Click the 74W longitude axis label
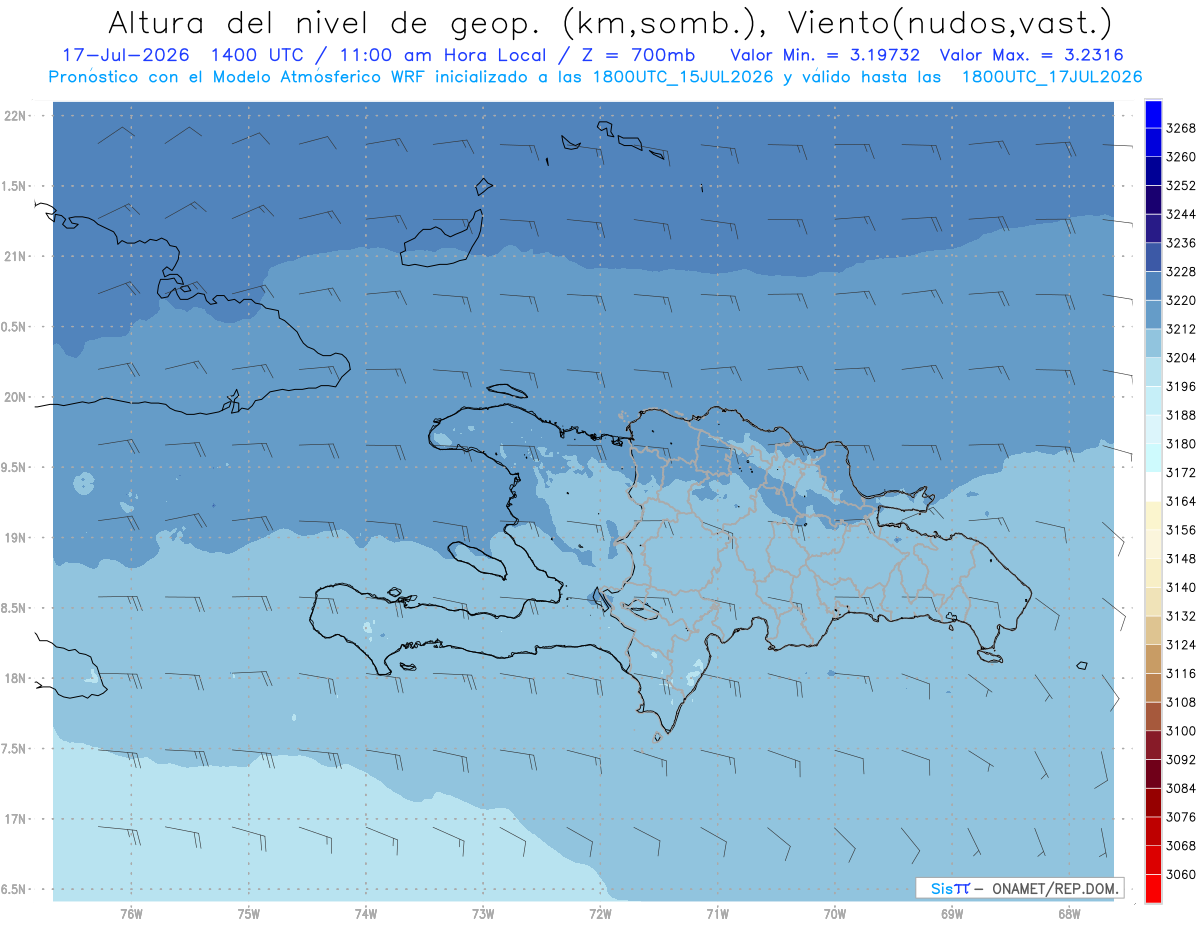 [366, 914]
